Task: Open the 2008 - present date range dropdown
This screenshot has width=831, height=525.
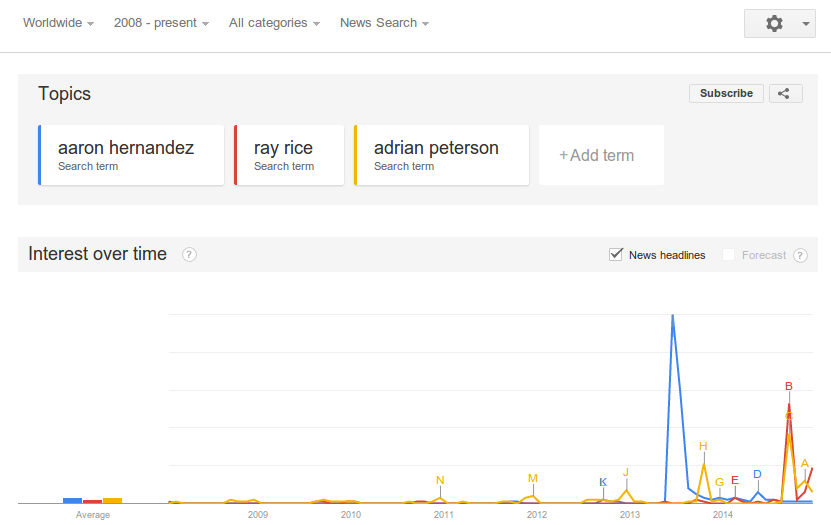Action: click(x=161, y=23)
